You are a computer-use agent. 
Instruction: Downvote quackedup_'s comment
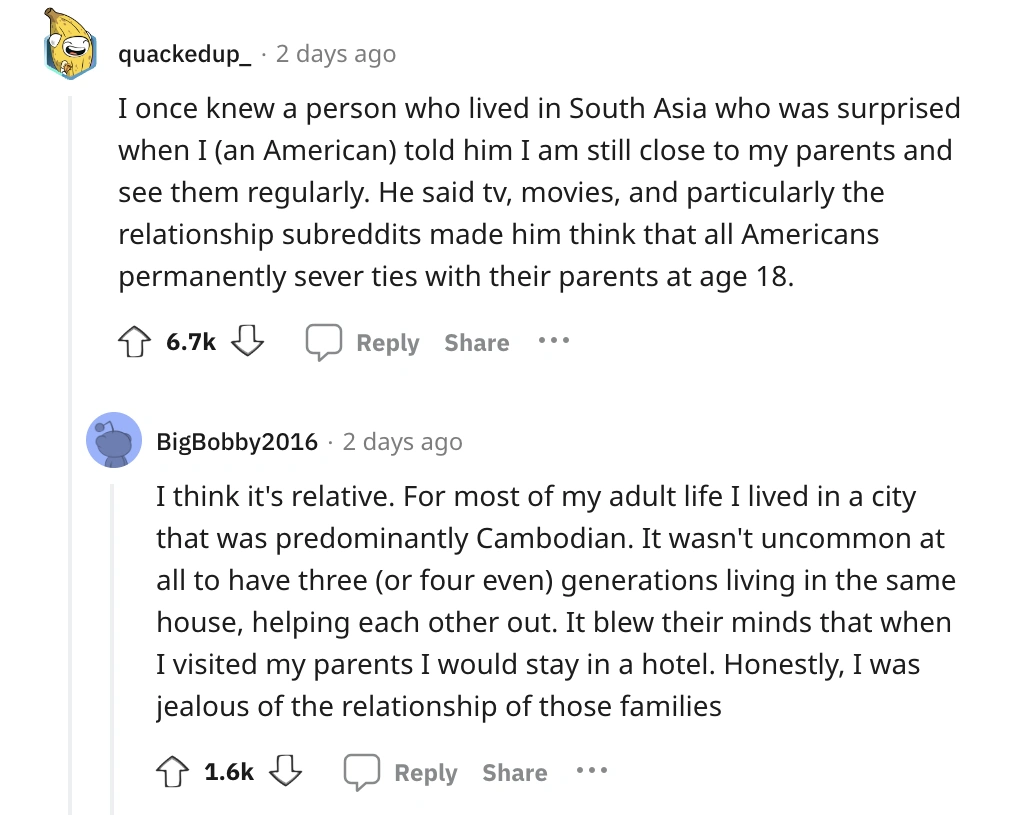click(247, 341)
